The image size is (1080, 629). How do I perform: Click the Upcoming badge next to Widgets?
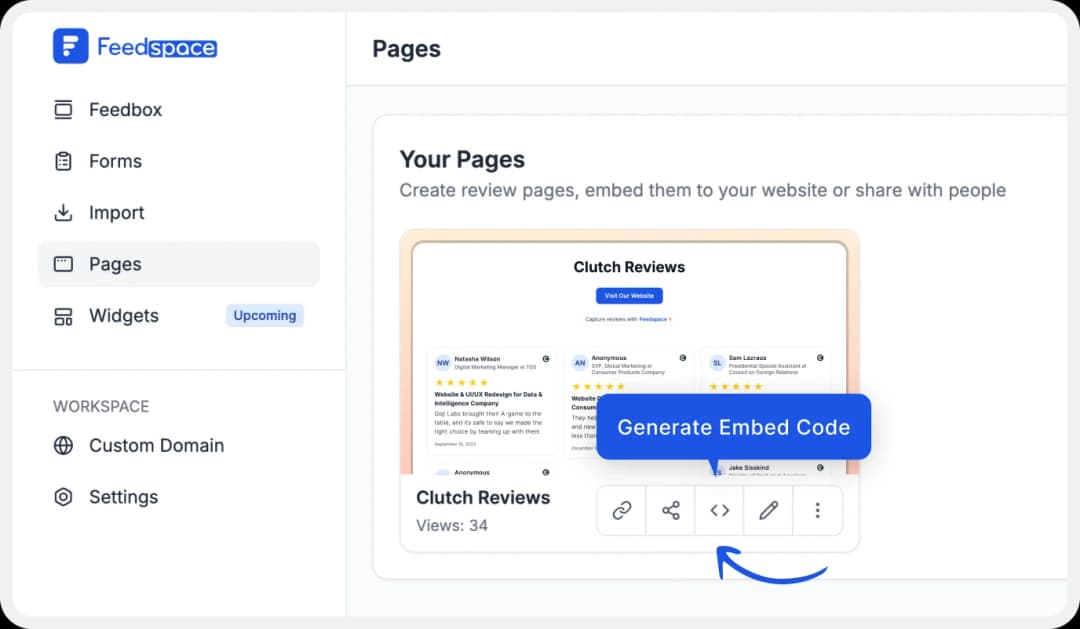tap(264, 315)
